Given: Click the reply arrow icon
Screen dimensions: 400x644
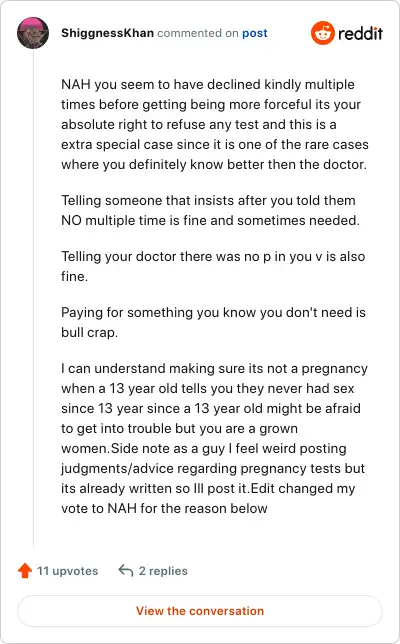Looking at the screenshot, I should pos(126,570).
